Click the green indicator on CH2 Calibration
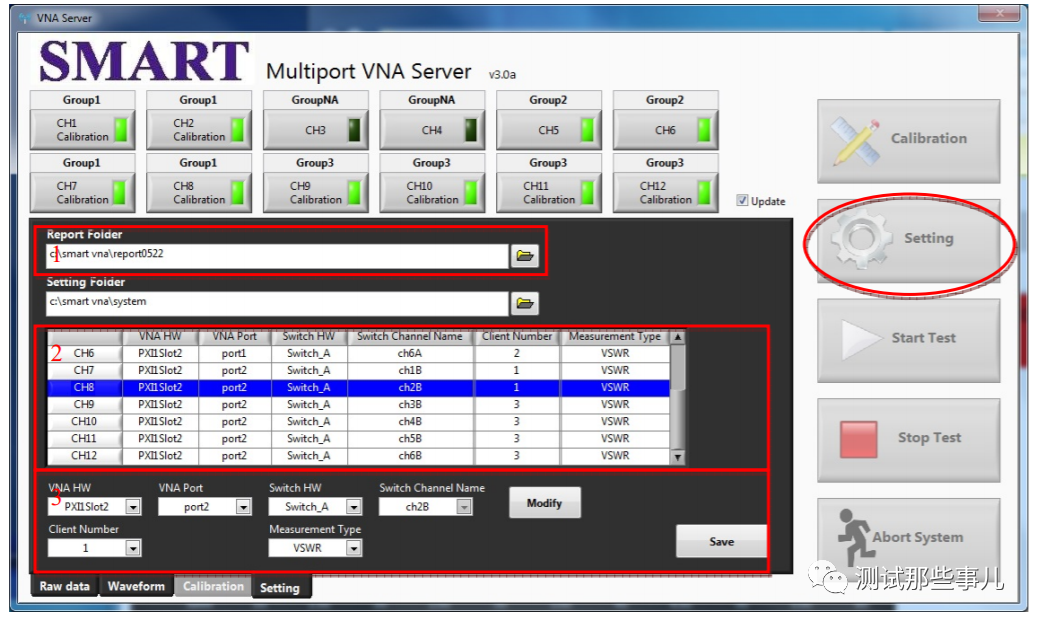This screenshot has width=1038, height=624. click(x=237, y=130)
